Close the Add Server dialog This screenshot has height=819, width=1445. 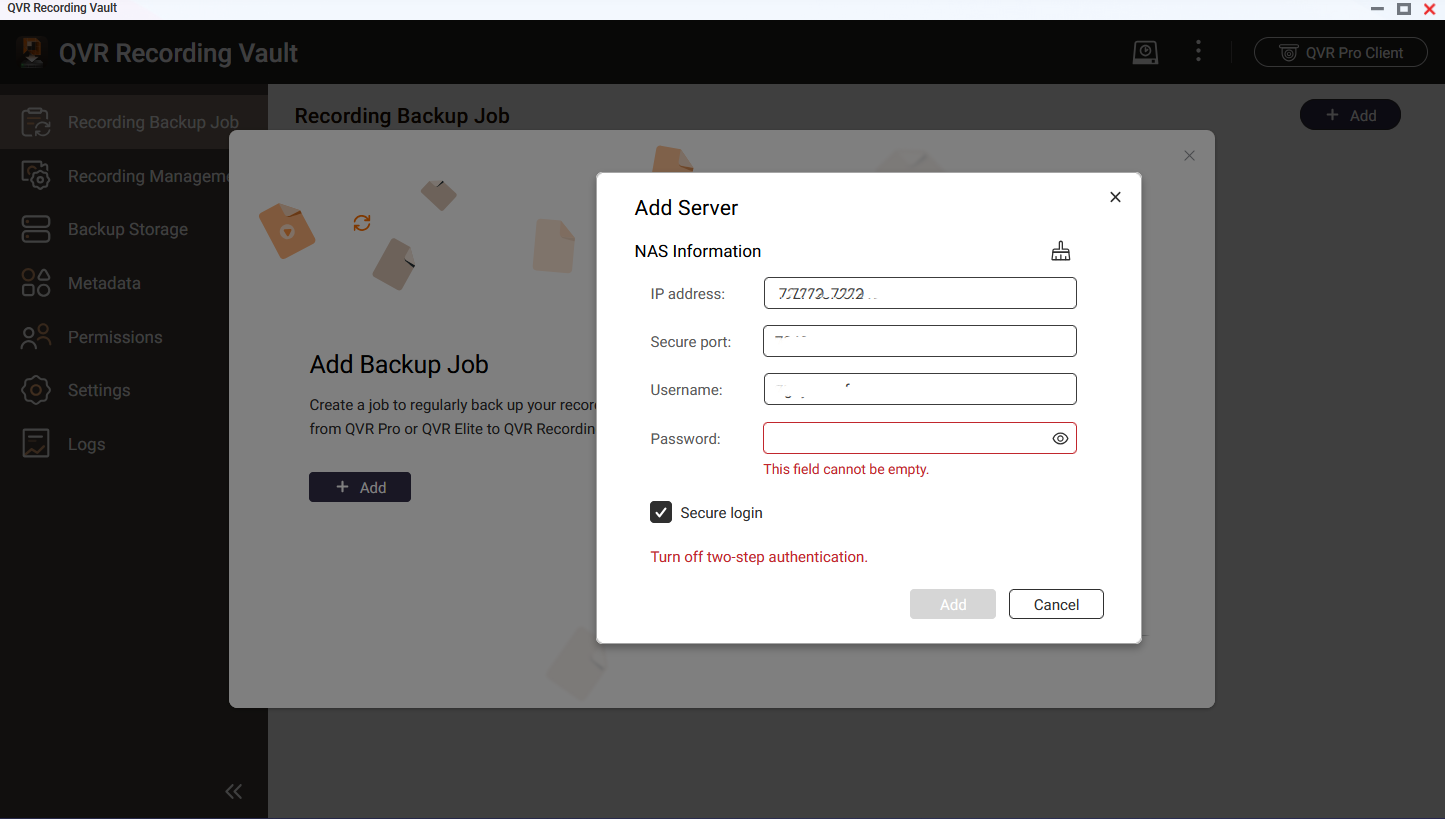point(1116,197)
